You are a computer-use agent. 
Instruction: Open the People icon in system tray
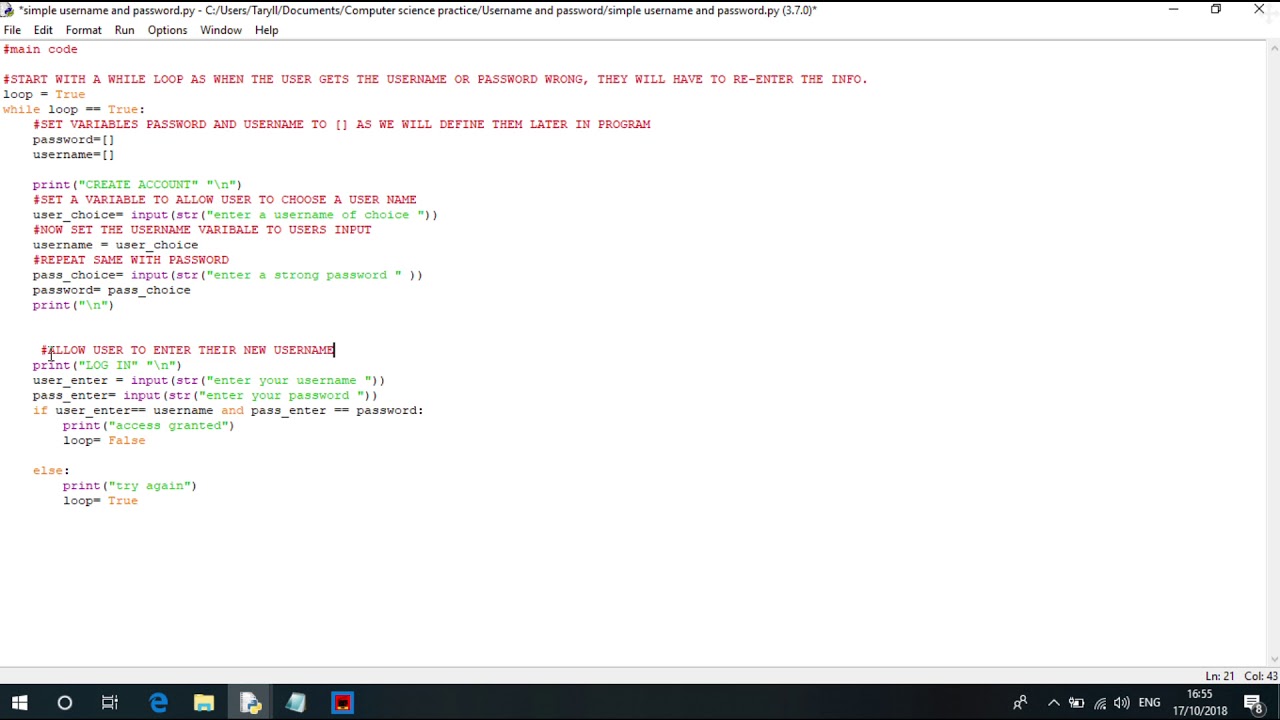[1020, 703]
